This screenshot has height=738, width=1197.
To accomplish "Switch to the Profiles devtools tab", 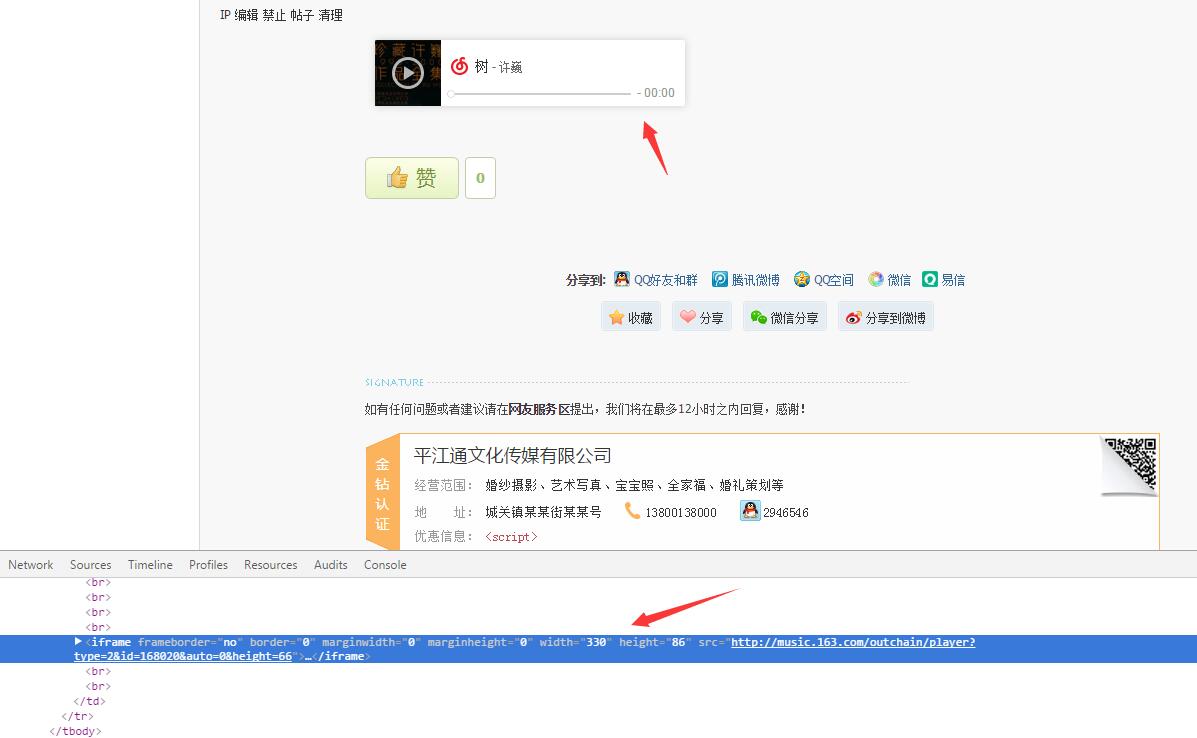I will [208, 565].
